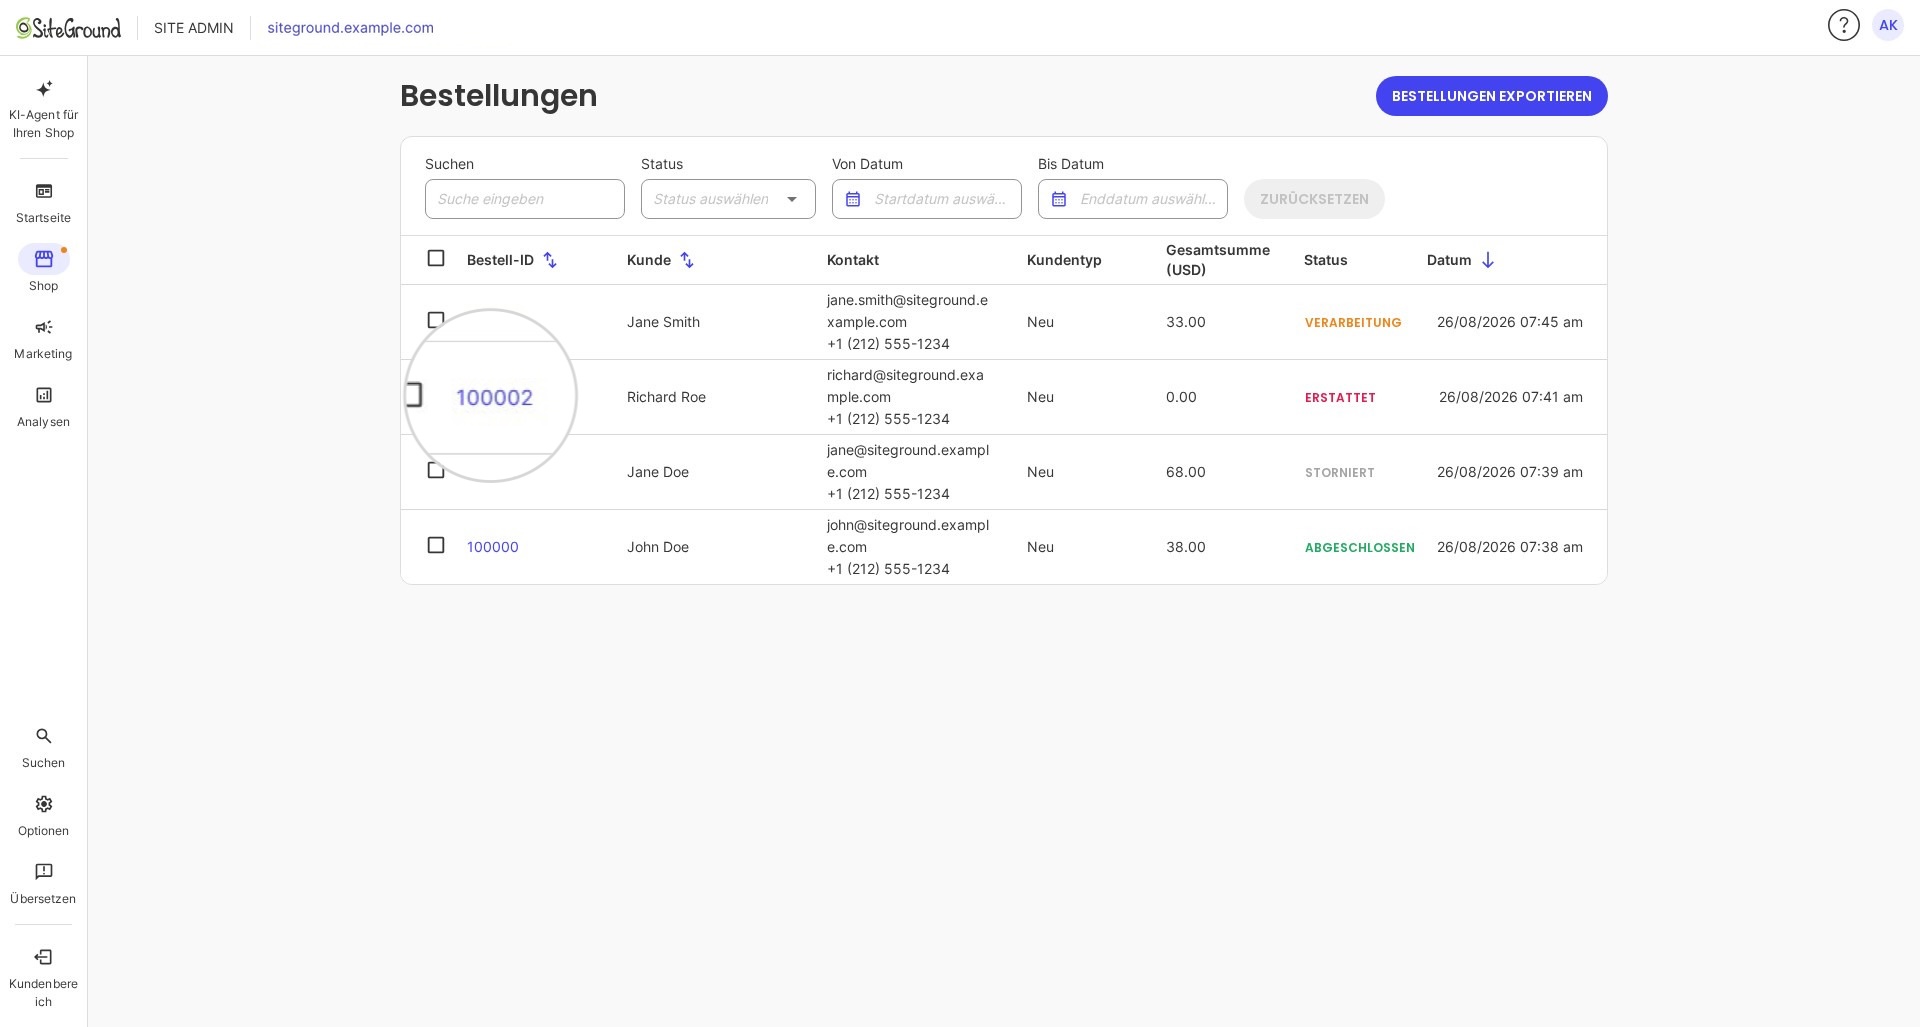The width and height of the screenshot is (1920, 1027).
Task: Sort by Bestell-ID using its arrows
Action: (x=550, y=260)
